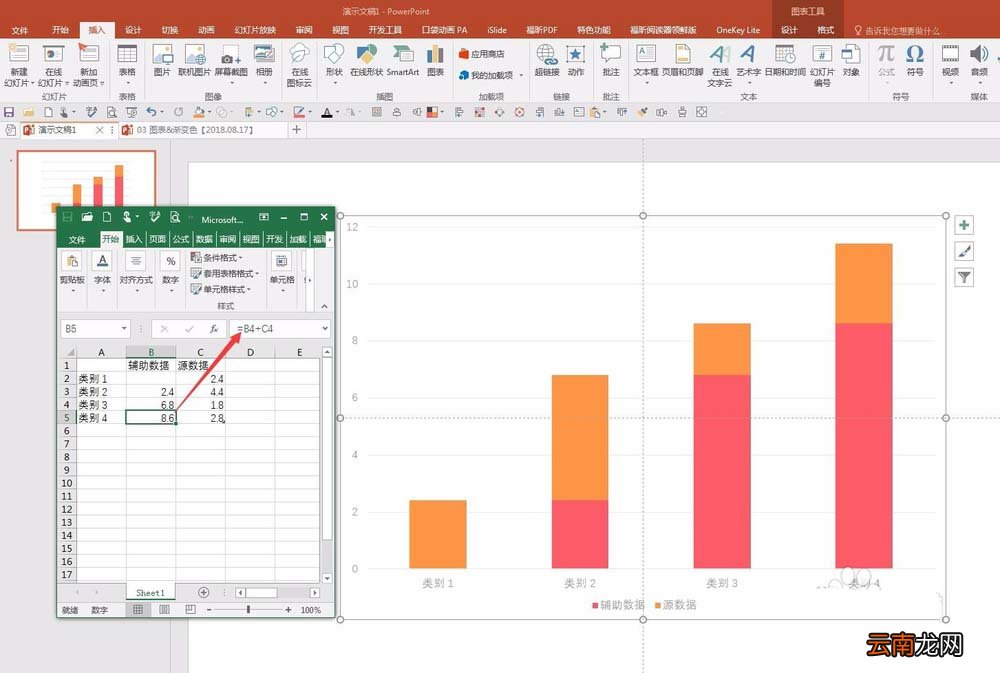
Task: Click Excel page layout view button
Action: (x=164, y=610)
